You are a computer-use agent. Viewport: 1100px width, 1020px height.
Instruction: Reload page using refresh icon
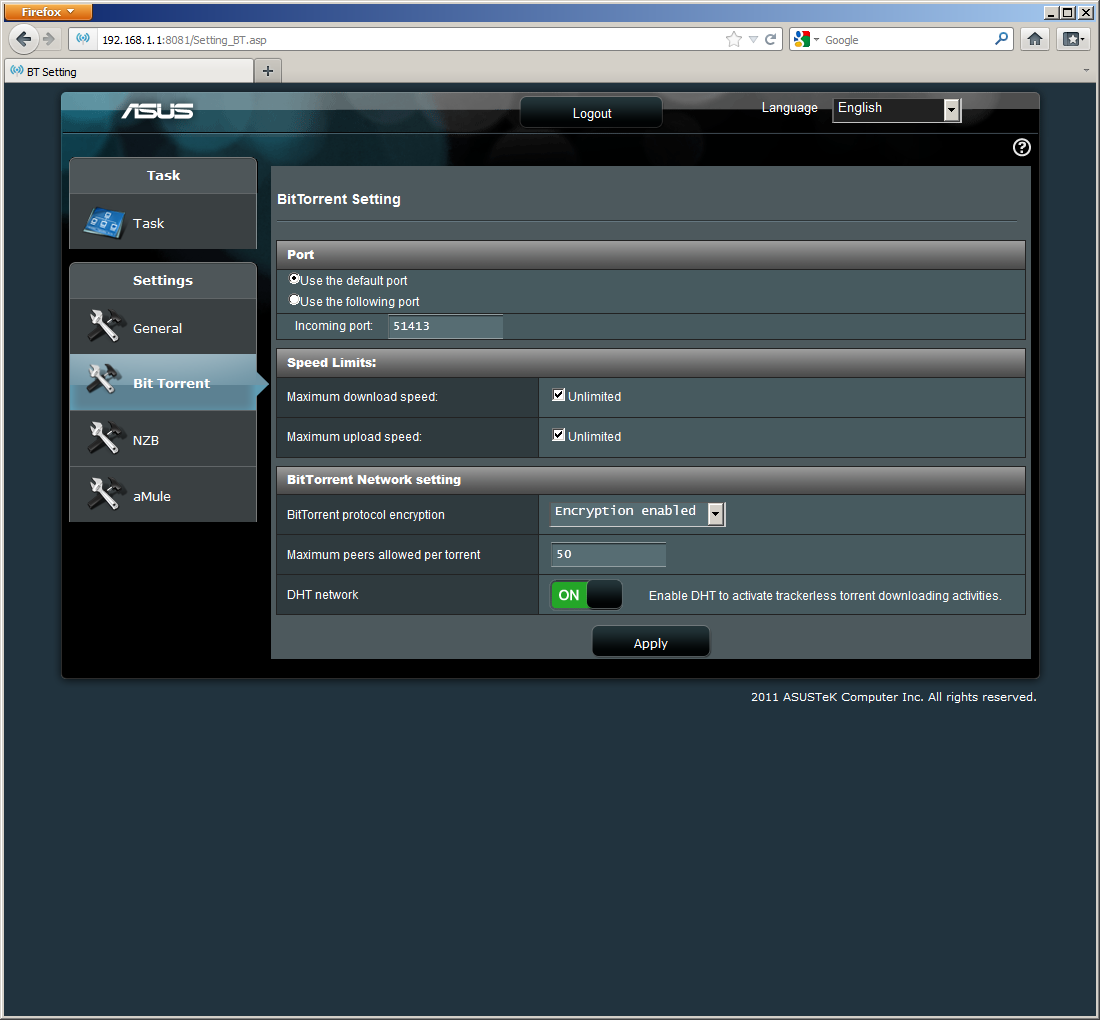point(771,39)
